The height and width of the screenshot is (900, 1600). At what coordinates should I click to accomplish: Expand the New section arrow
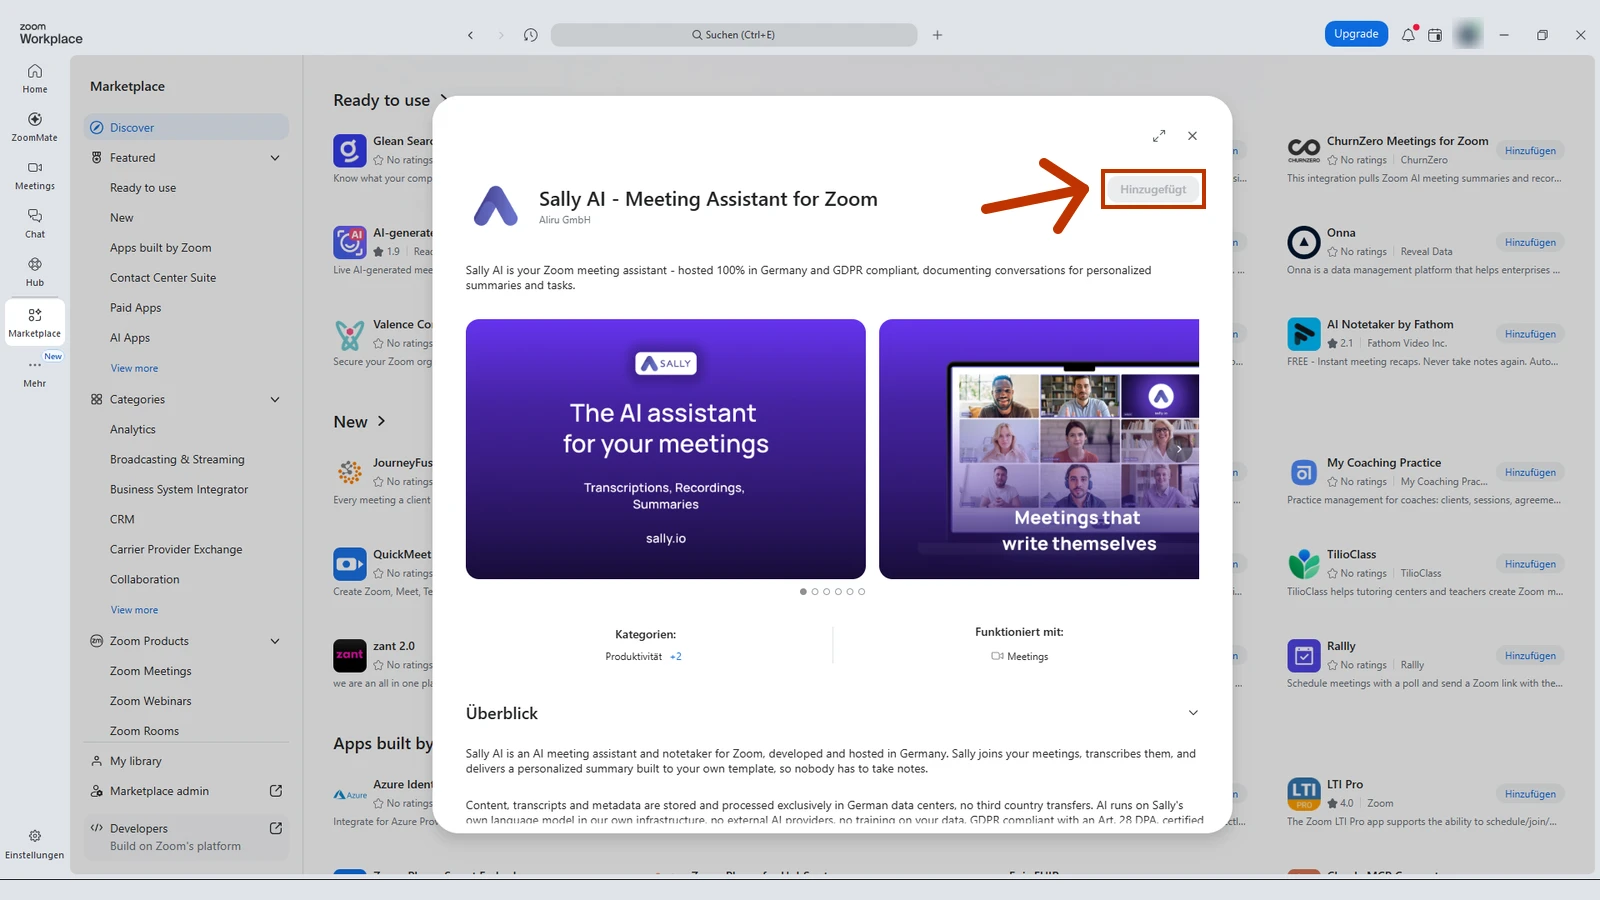coord(381,422)
